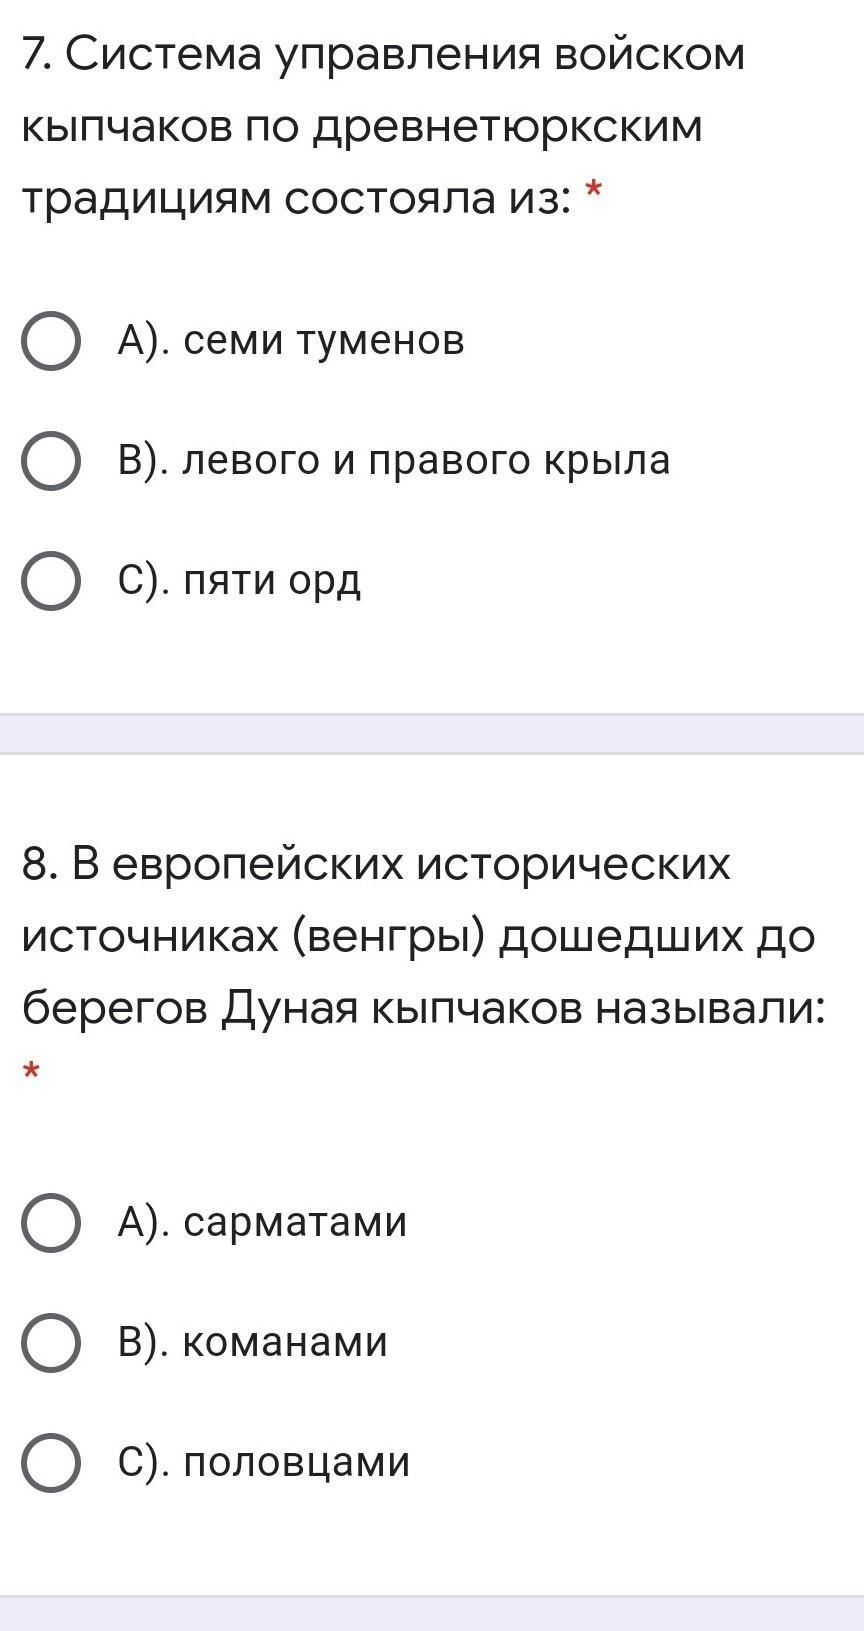Select radio button for половцами
This screenshot has width=864, height=1631.
tap(51, 1463)
